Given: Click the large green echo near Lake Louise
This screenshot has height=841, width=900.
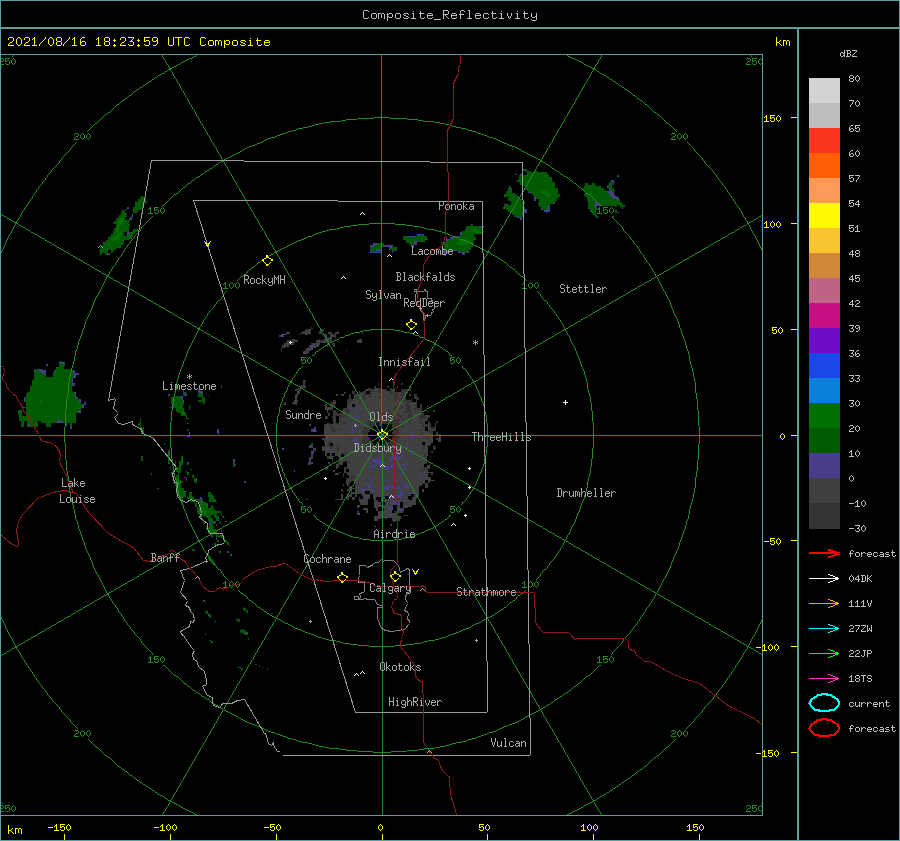Looking at the screenshot, I should [51, 397].
